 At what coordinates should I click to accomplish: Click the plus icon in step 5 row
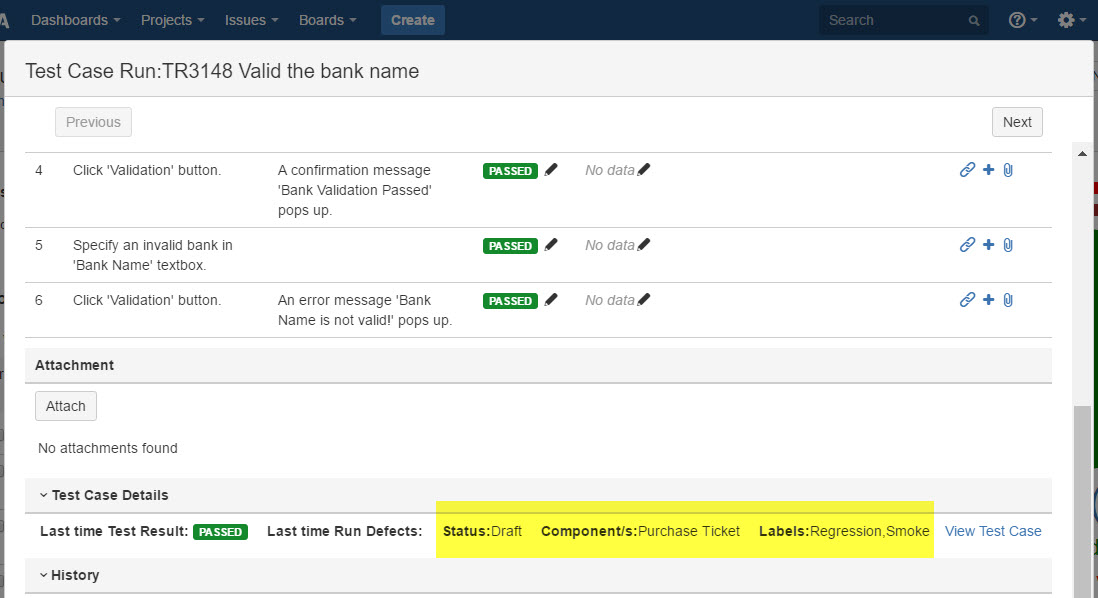click(x=988, y=245)
